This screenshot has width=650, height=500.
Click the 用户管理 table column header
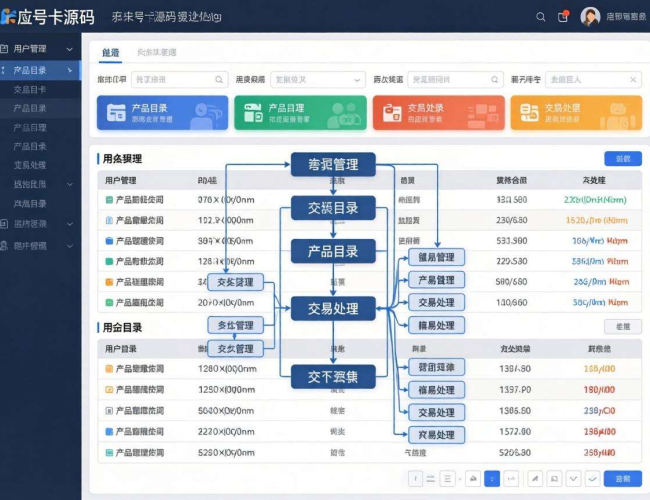[121, 180]
